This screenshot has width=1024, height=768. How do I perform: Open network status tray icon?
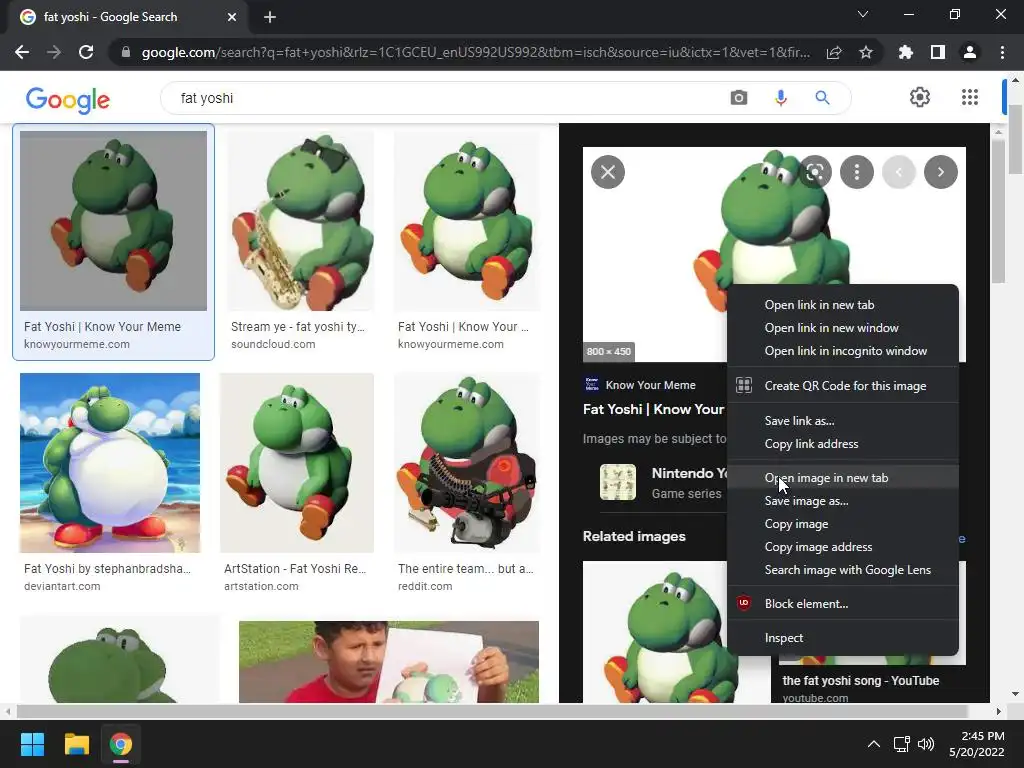point(902,744)
